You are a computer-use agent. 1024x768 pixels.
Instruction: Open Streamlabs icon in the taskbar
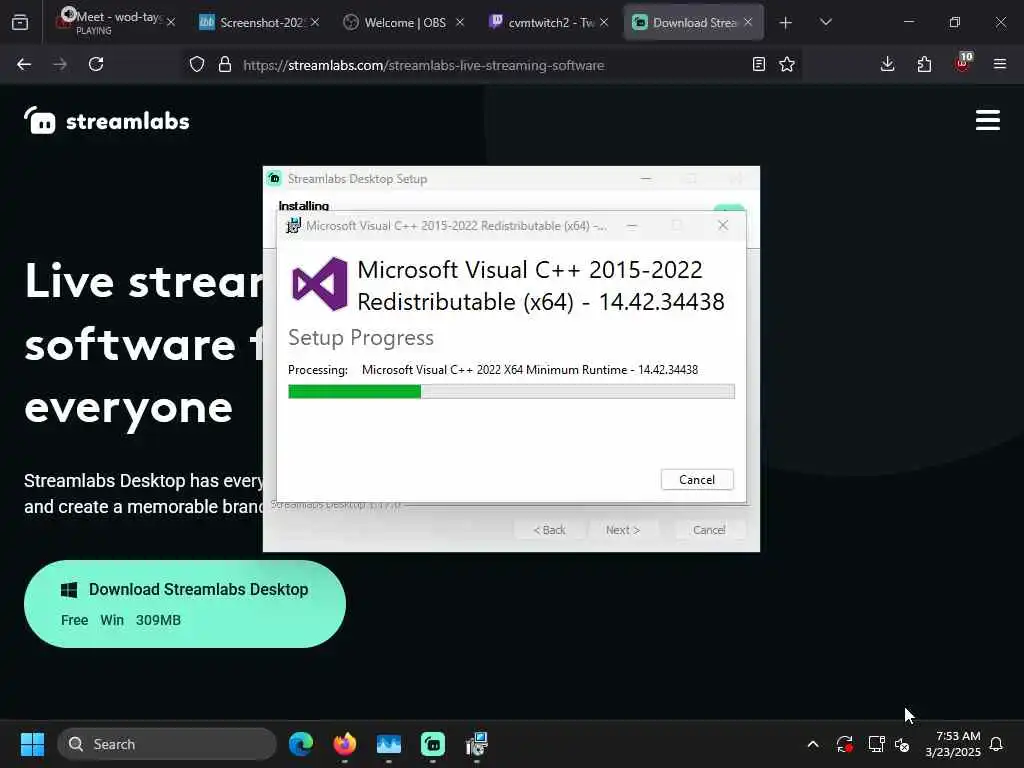point(432,744)
